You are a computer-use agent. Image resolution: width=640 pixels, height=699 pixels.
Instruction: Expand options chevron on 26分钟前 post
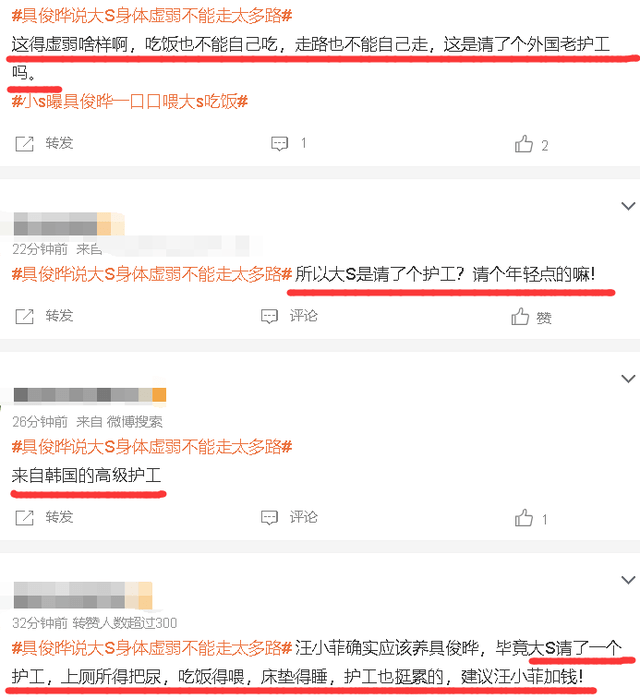[628, 378]
